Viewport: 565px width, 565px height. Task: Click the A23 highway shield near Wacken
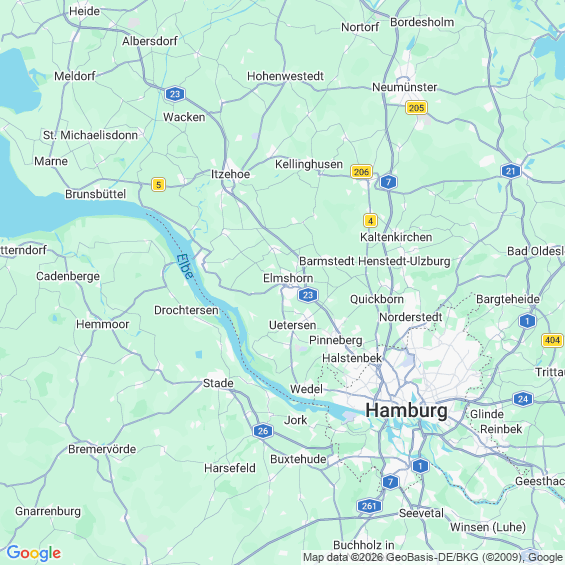tap(175, 94)
